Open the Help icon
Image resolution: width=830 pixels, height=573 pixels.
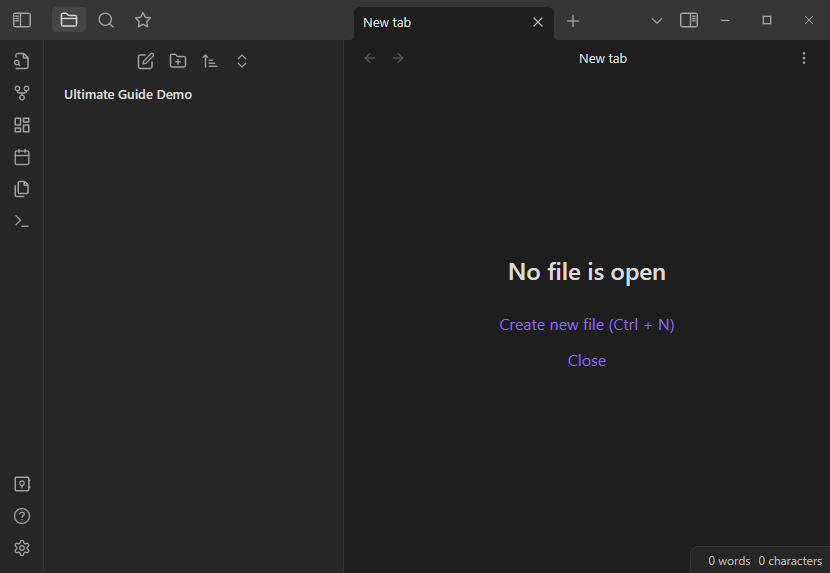pos(22,516)
